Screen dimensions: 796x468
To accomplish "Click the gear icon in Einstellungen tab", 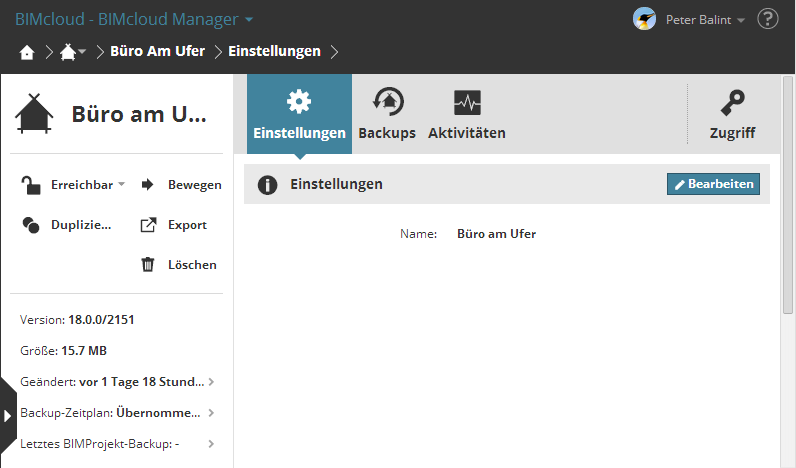I will click(x=299, y=102).
